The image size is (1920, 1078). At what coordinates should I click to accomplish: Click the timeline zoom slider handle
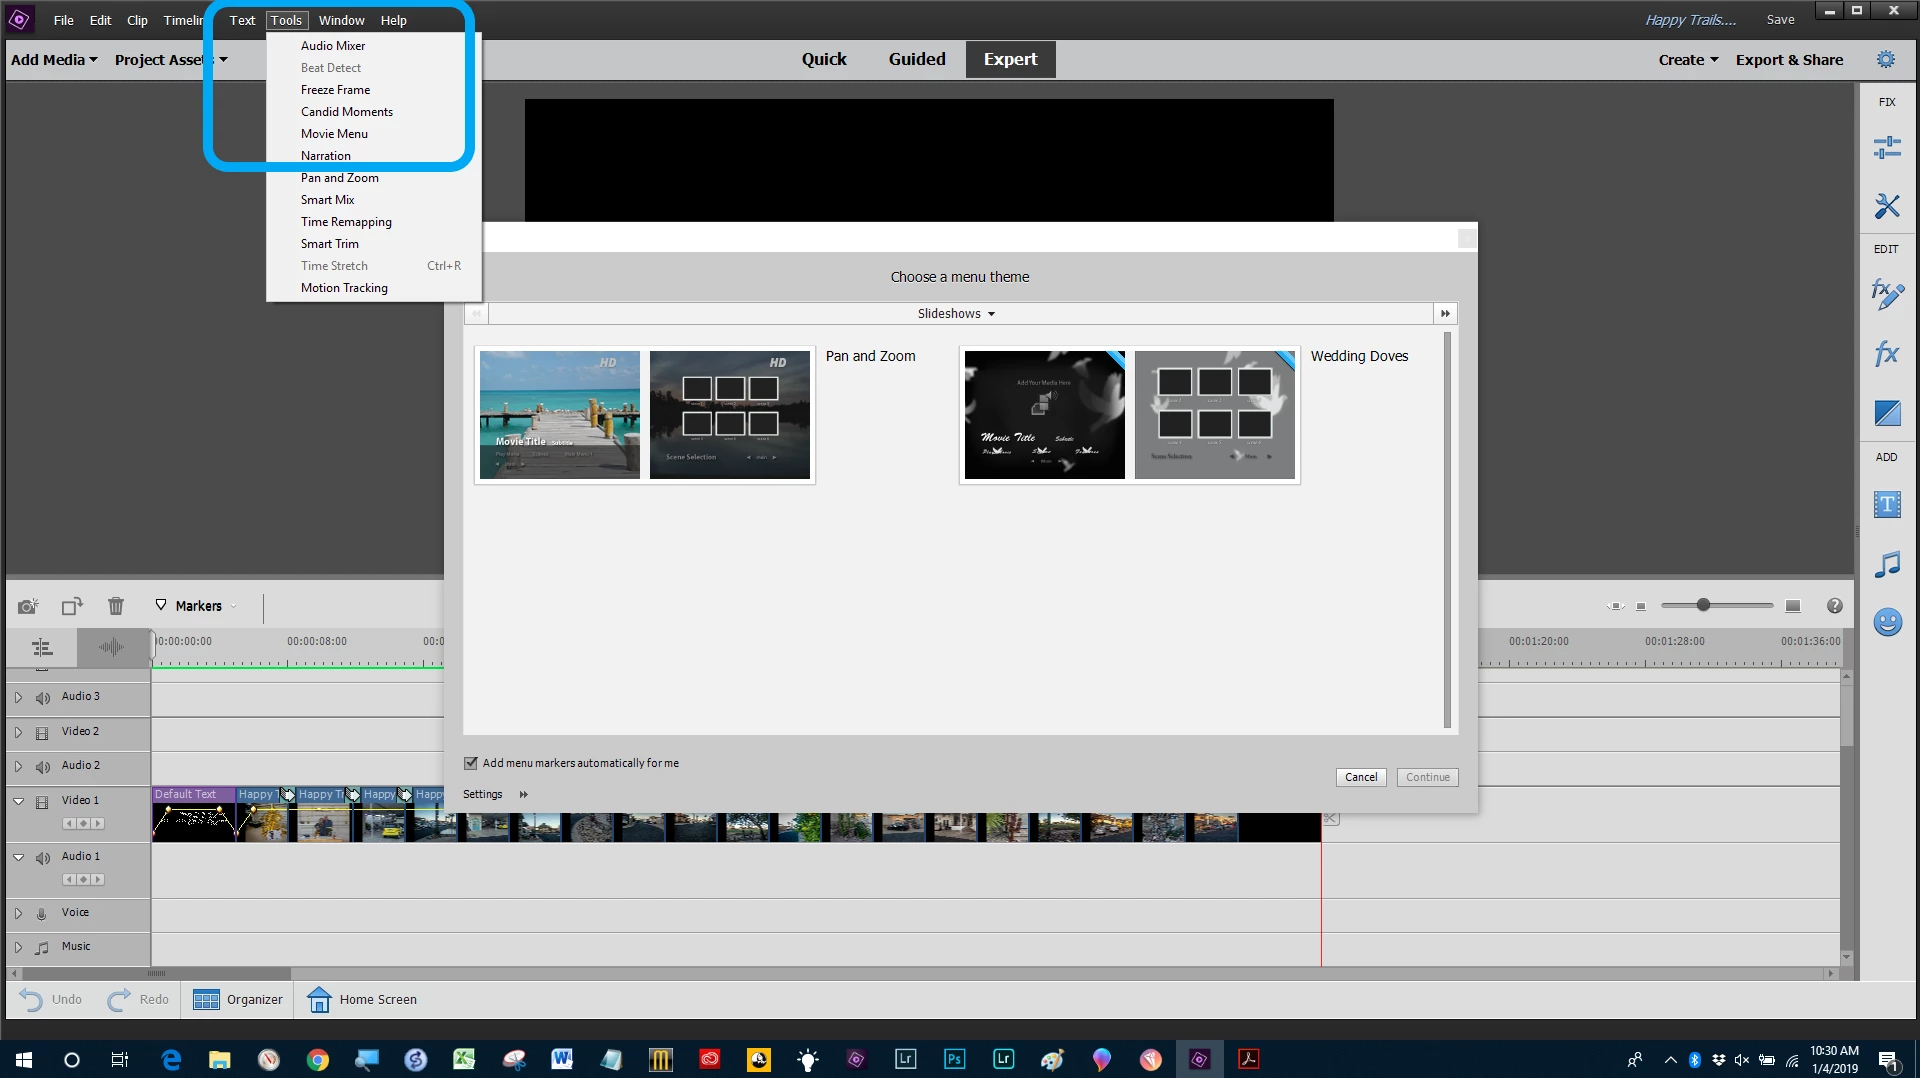coord(1703,605)
